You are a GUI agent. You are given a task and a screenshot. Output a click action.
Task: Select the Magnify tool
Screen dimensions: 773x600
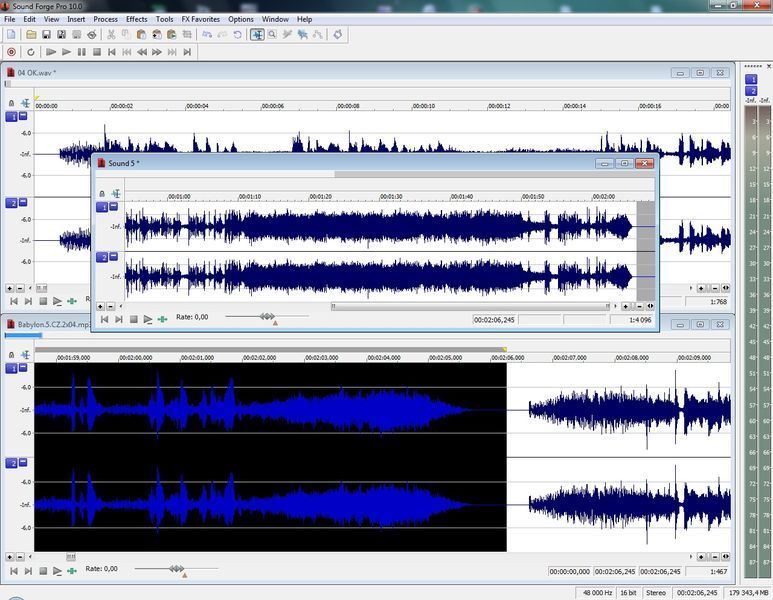pos(272,35)
